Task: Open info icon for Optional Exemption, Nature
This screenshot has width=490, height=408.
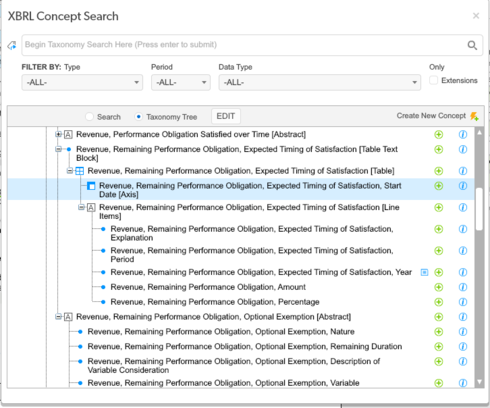Action: click(463, 332)
